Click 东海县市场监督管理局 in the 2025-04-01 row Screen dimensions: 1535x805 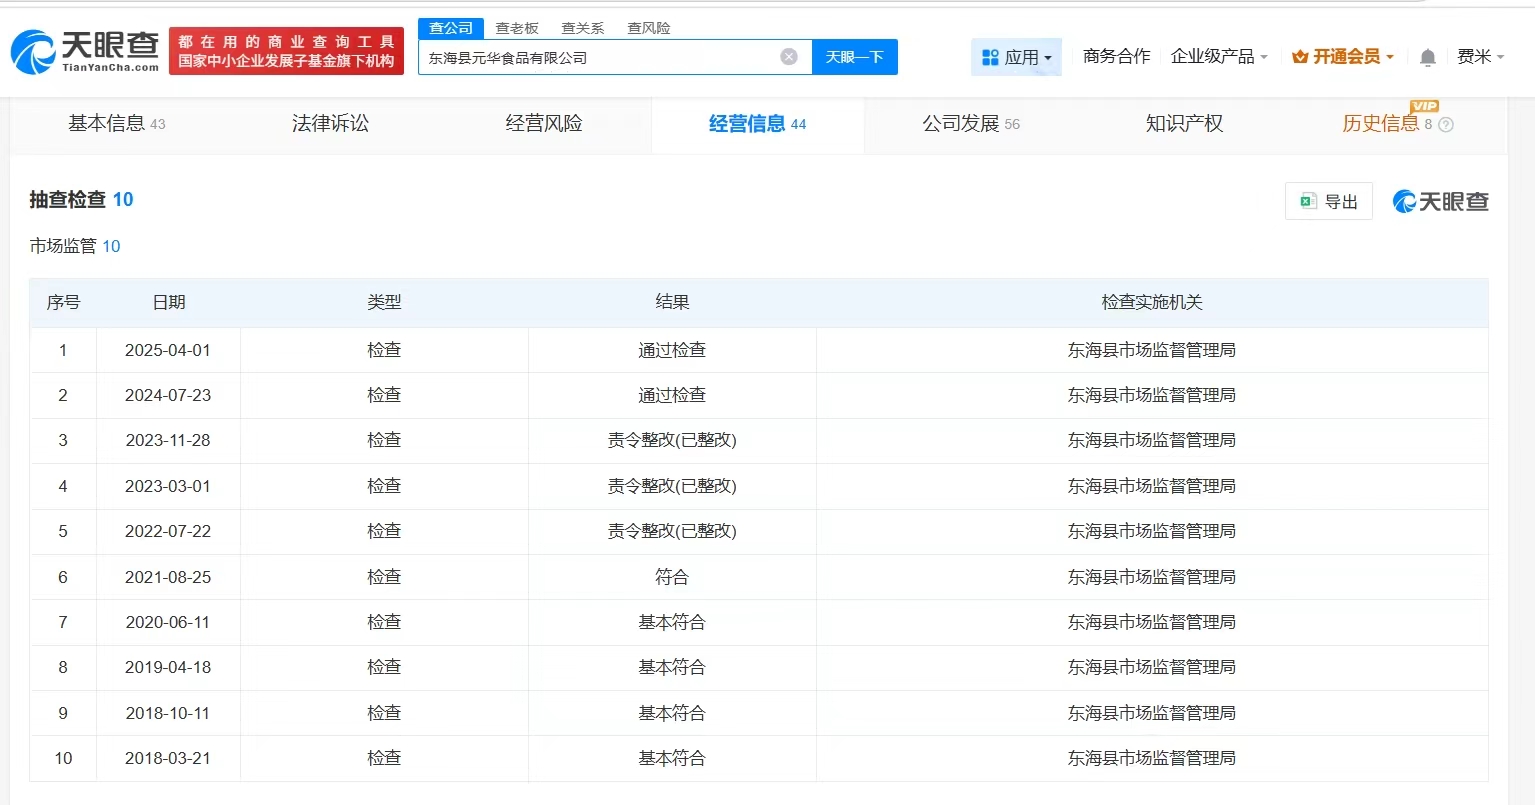[x=1152, y=350]
